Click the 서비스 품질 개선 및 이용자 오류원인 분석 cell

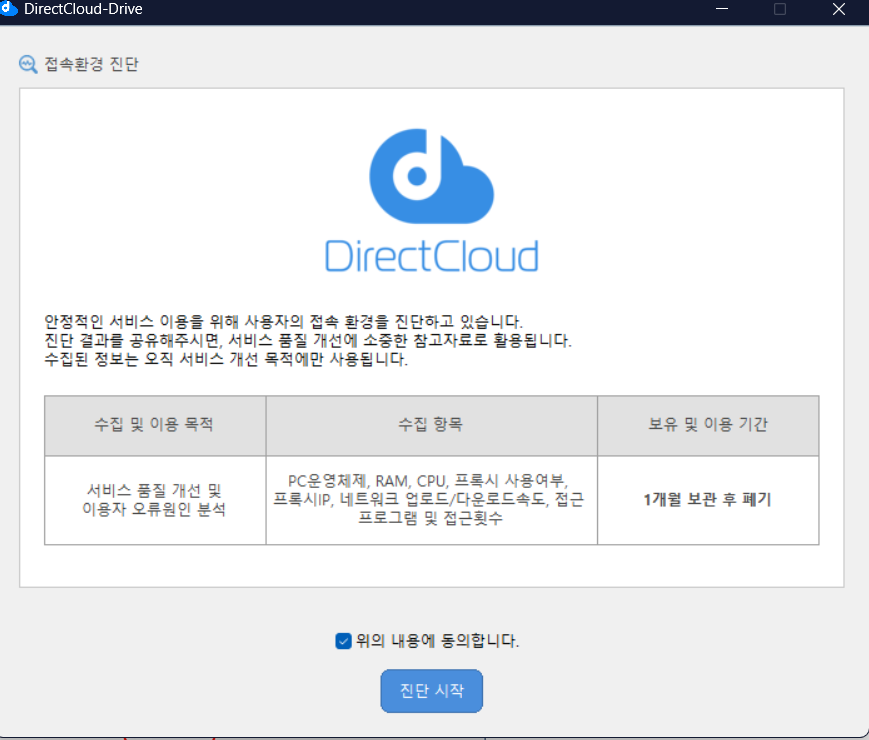pos(155,500)
